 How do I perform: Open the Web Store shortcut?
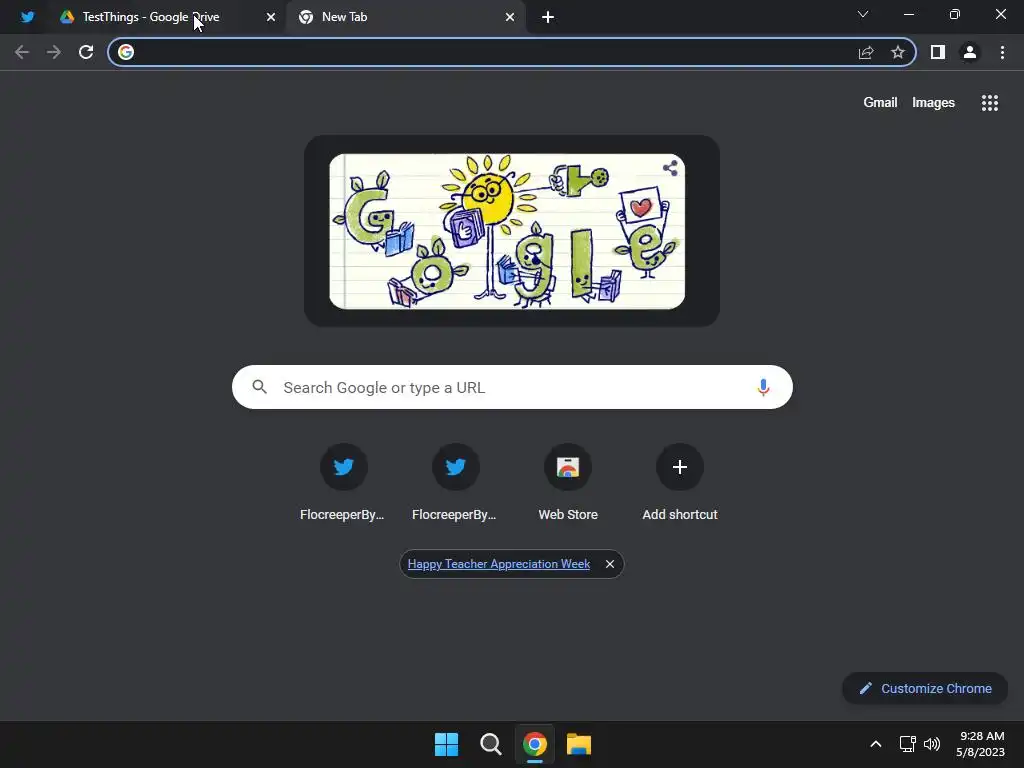(x=568, y=482)
